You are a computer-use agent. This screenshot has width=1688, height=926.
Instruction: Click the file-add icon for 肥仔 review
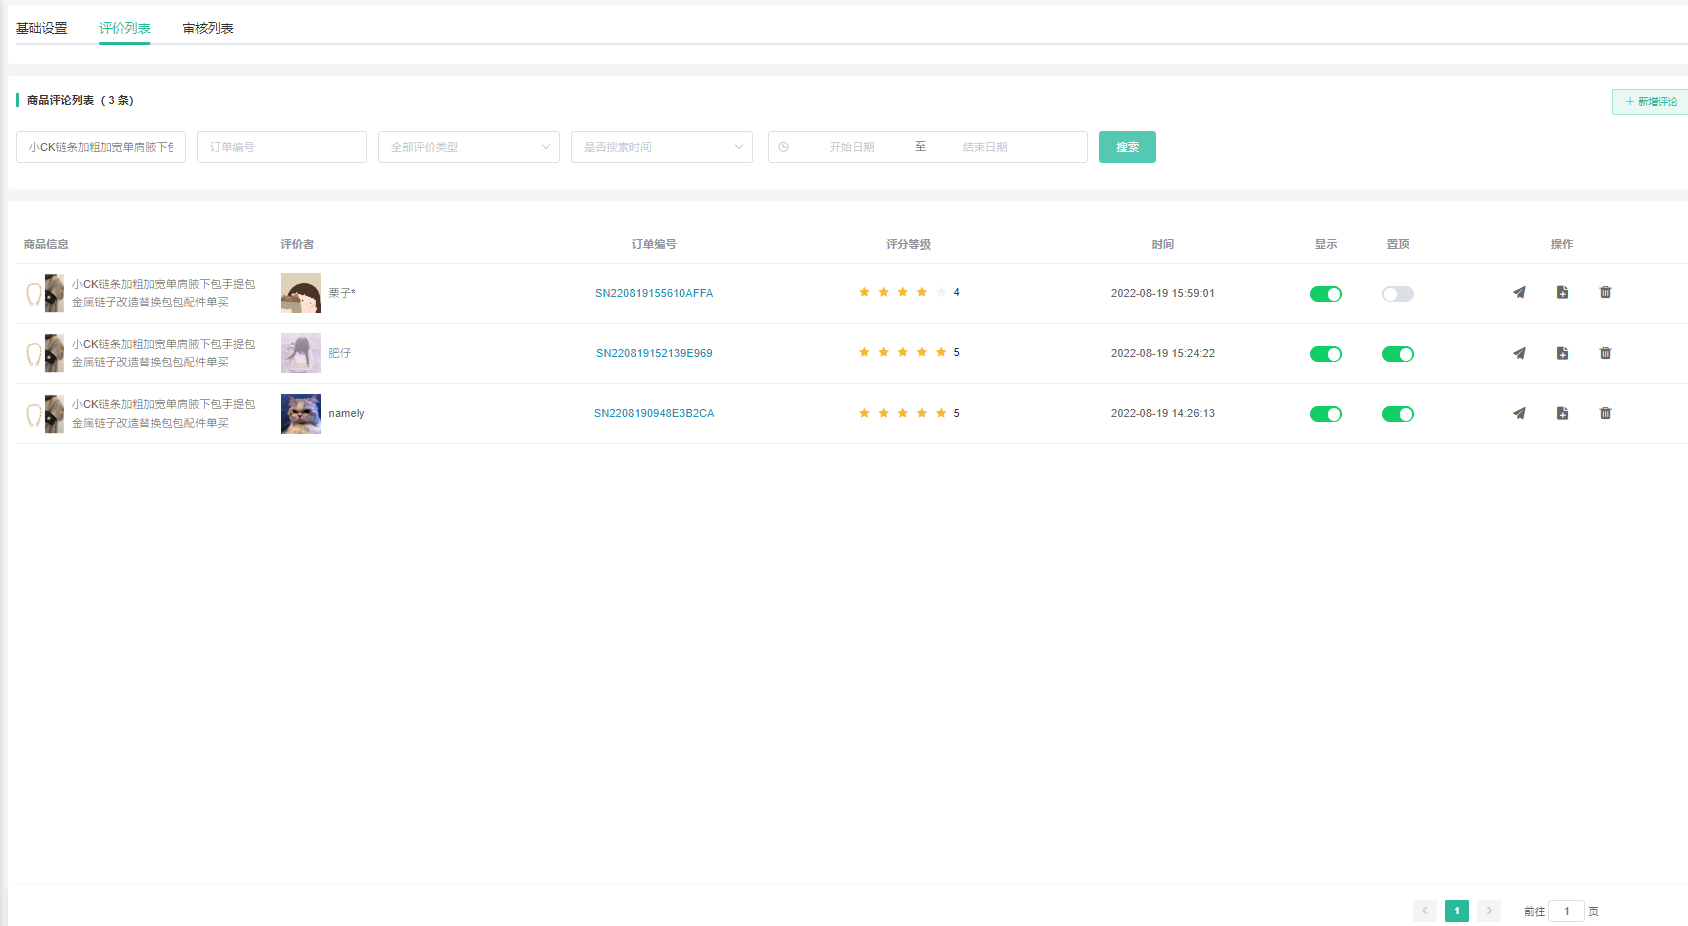click(x=1562, y=353)
